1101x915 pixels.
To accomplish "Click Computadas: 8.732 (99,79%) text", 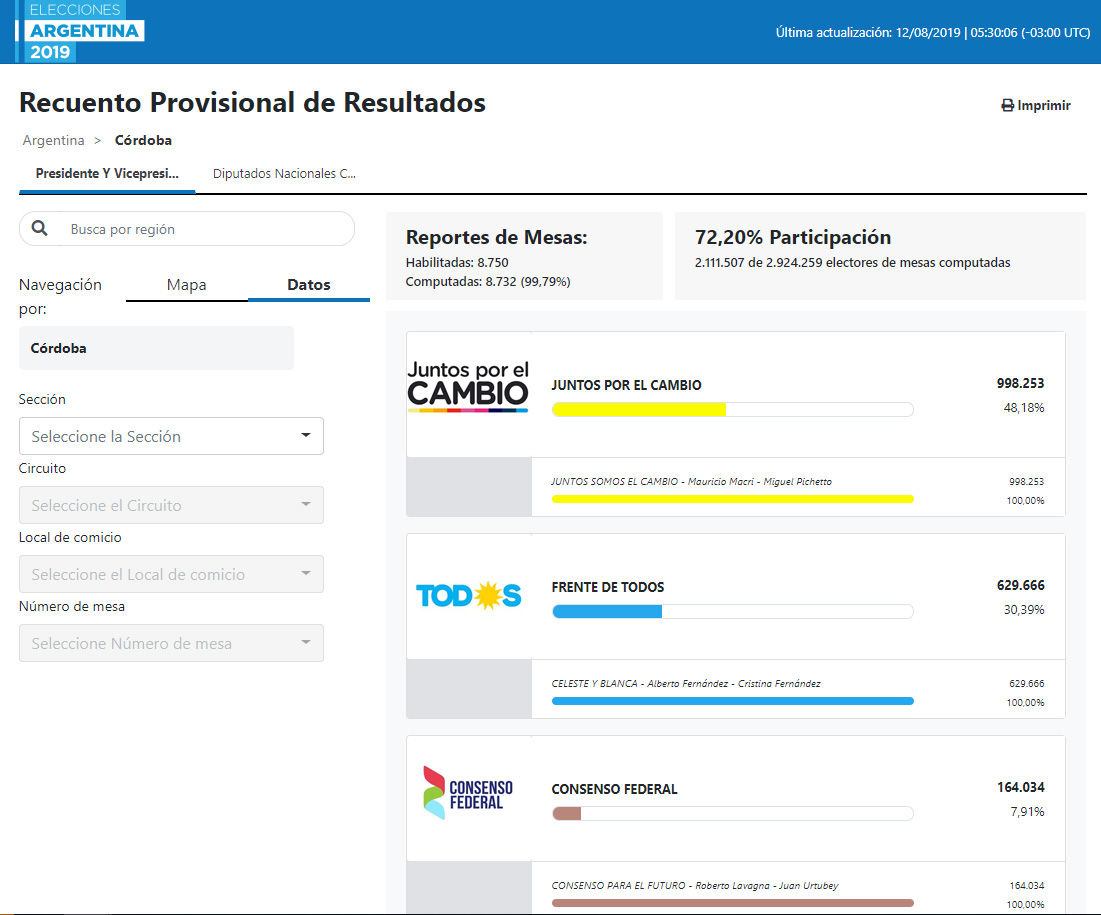I will (x=488, y=282).
